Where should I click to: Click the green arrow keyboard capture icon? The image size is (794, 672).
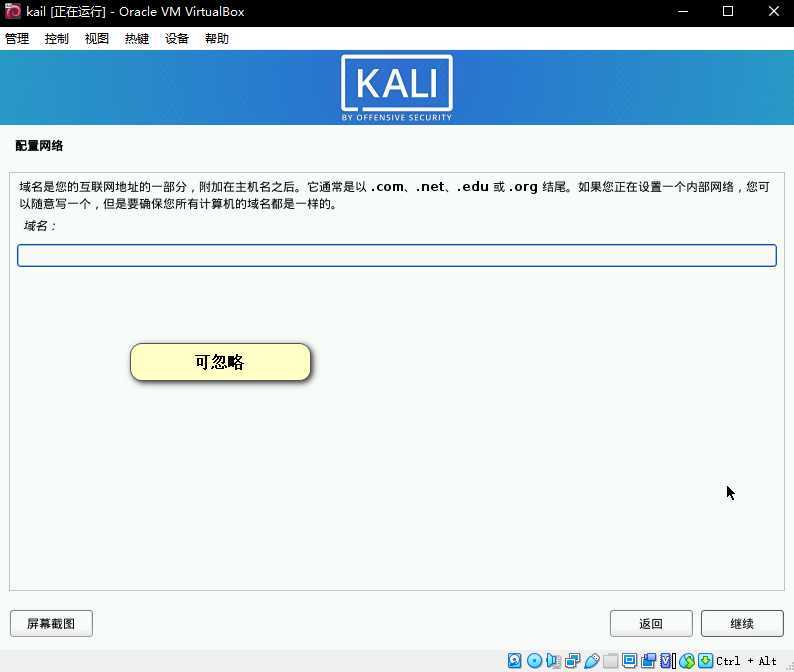[705, 660]
